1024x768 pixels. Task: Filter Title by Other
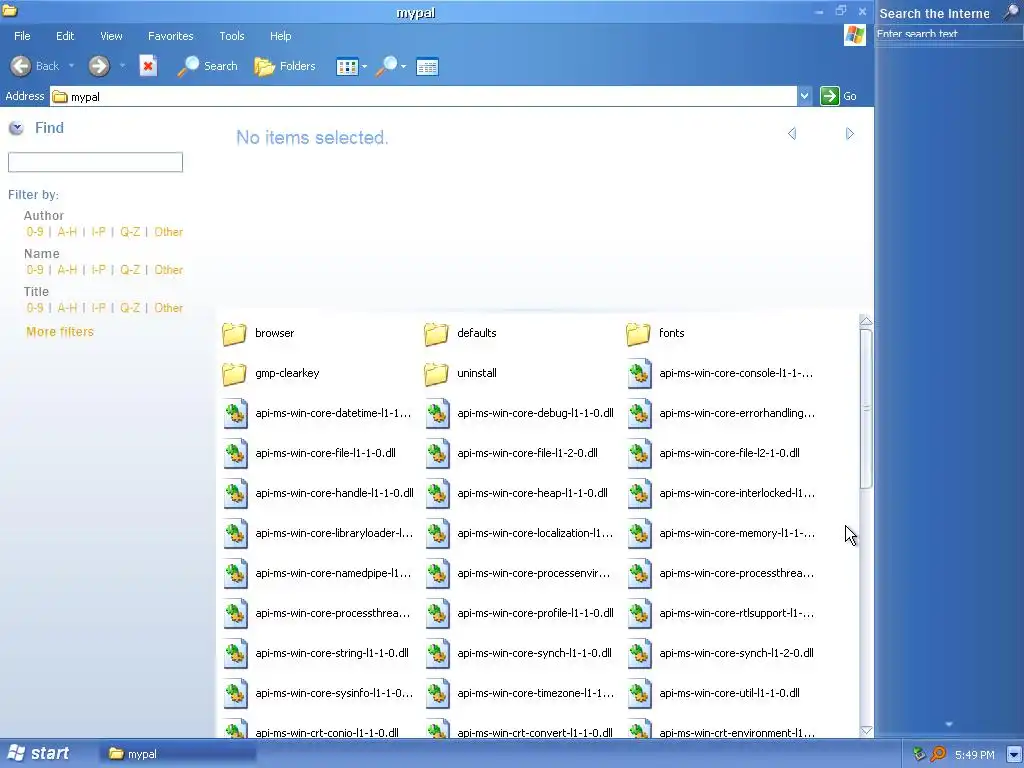pyautogui.click(x=168, y=308)
